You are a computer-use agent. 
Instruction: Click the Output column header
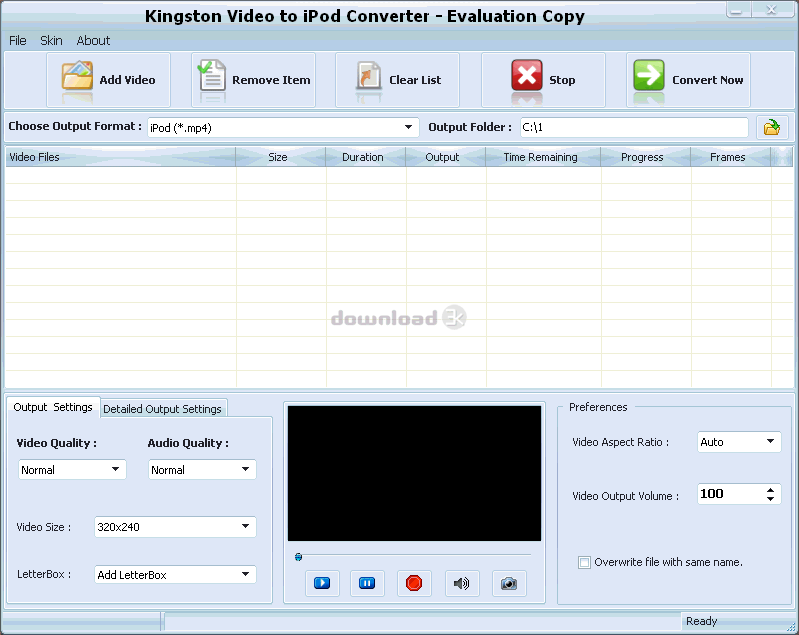coord(446,157)
